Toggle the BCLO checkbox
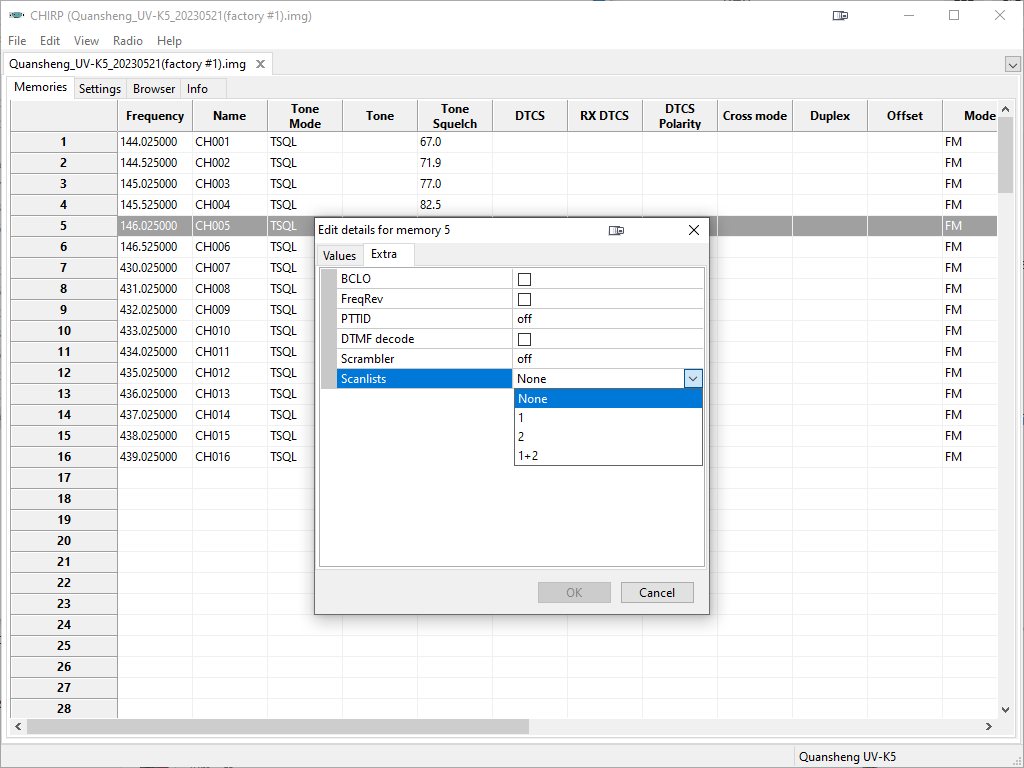 click(524, 280)
